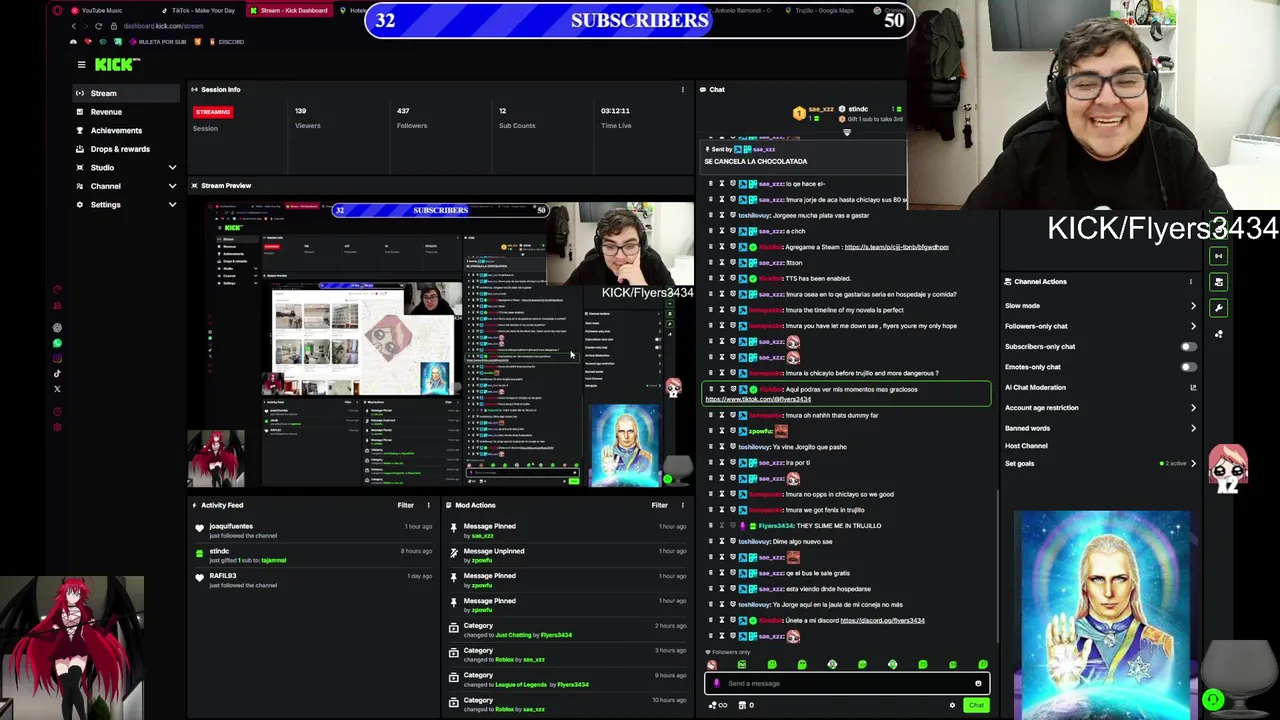
Task: Open Followers-only chat settings
Action: pos(1100,326)
